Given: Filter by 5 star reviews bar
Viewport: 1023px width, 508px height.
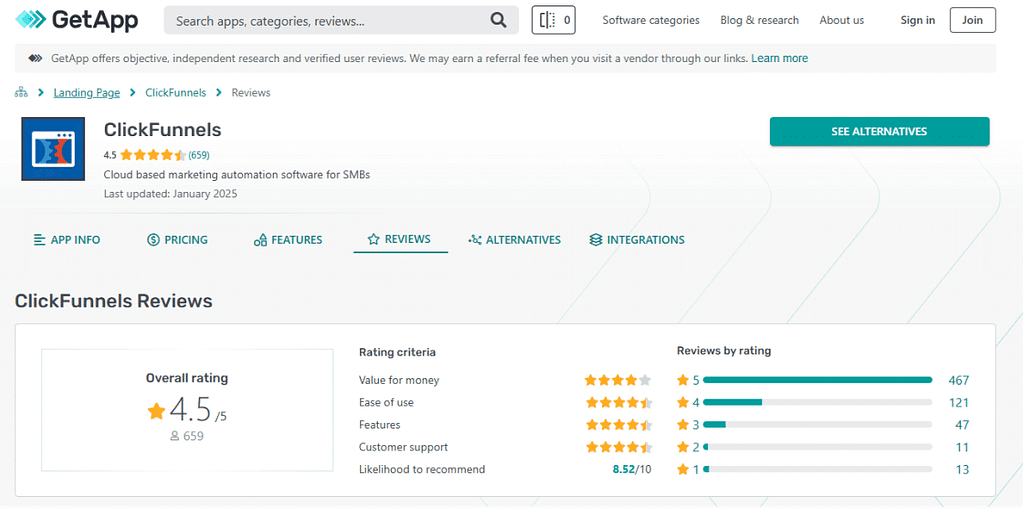Looking at the screenshot, I should tap(817, 380).
